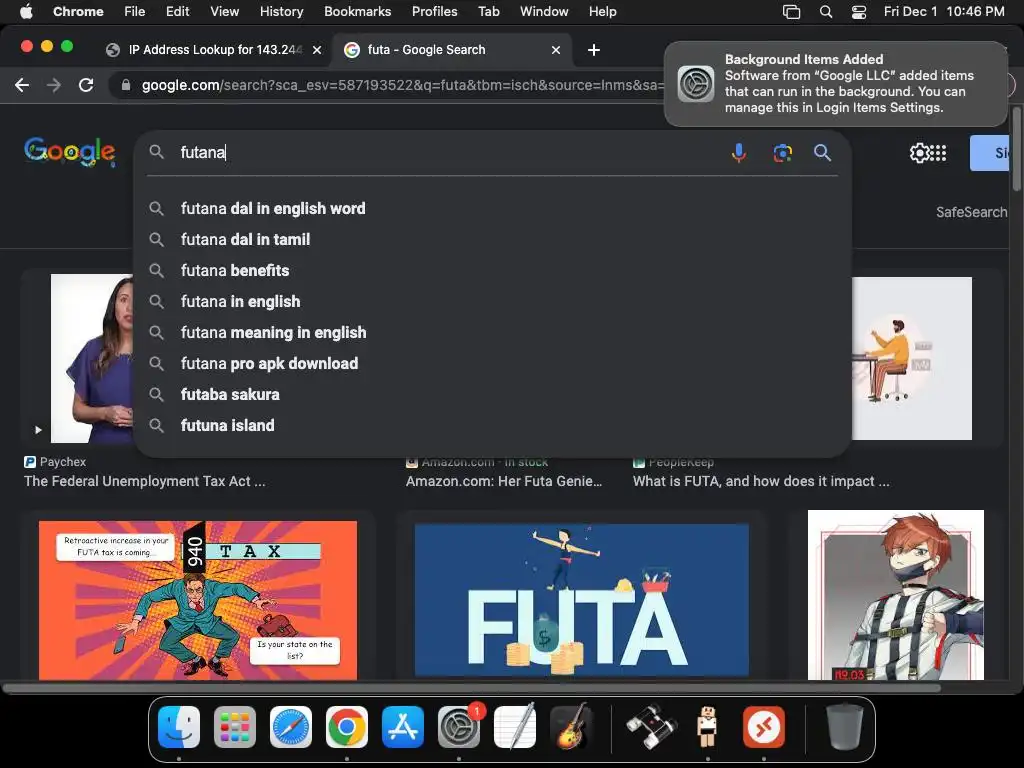This screenshot has height=768, width=1024.
Task: Select suggestion 'futana meaning in english'
Action: click(x=492, y=332)
